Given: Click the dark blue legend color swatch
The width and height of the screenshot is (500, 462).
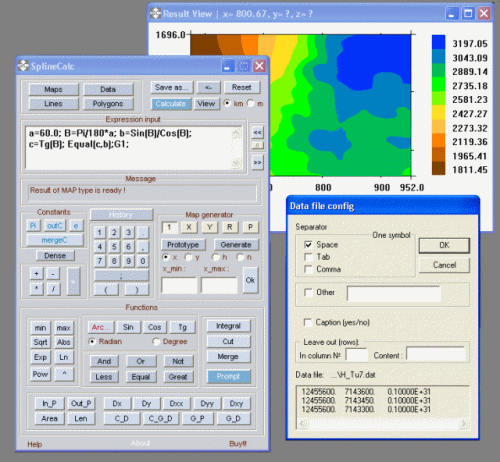Looking at the screenshot, I should 438,42.
